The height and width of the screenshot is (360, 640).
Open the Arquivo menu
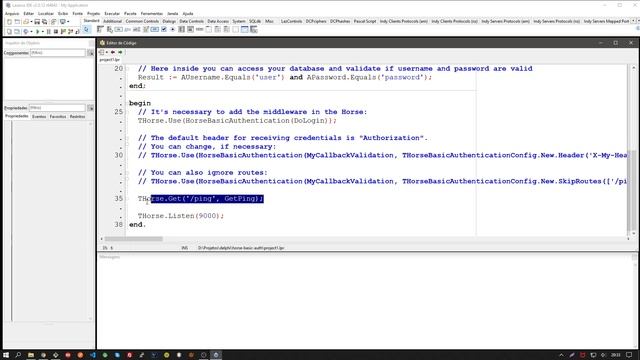12,13
